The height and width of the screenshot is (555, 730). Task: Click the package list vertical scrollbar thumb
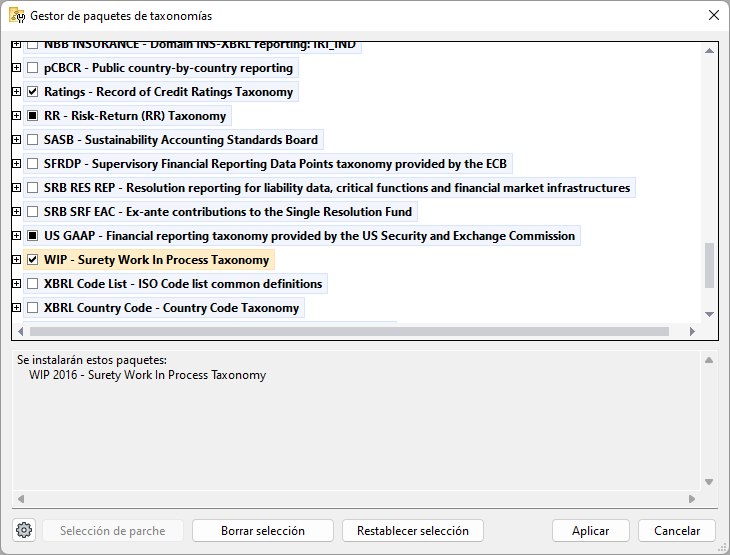709,265
